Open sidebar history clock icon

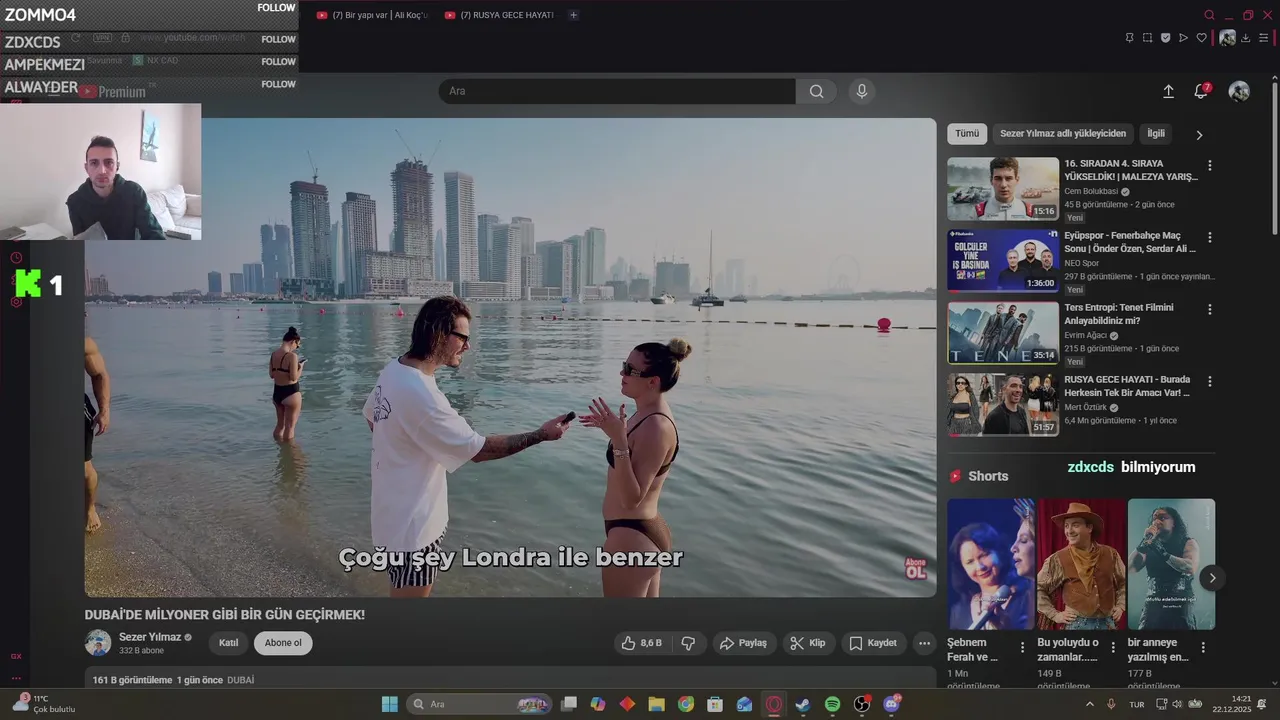click(16, 258)
